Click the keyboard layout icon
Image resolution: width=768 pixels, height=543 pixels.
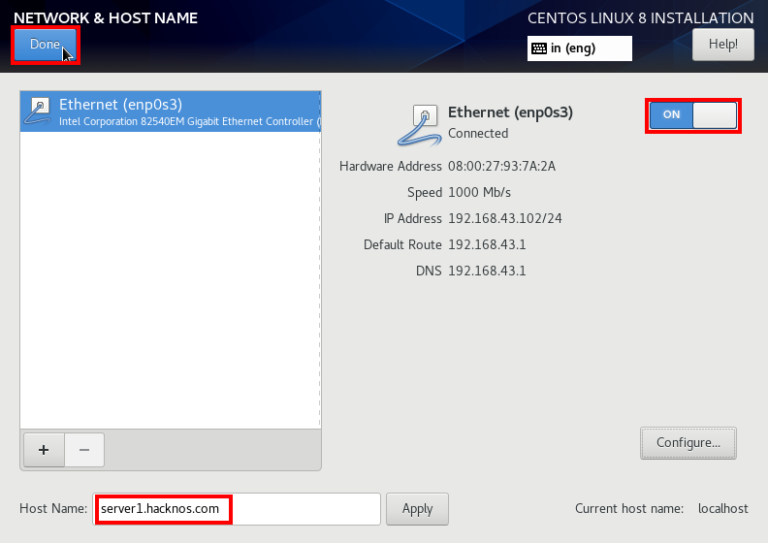[539, 48]
